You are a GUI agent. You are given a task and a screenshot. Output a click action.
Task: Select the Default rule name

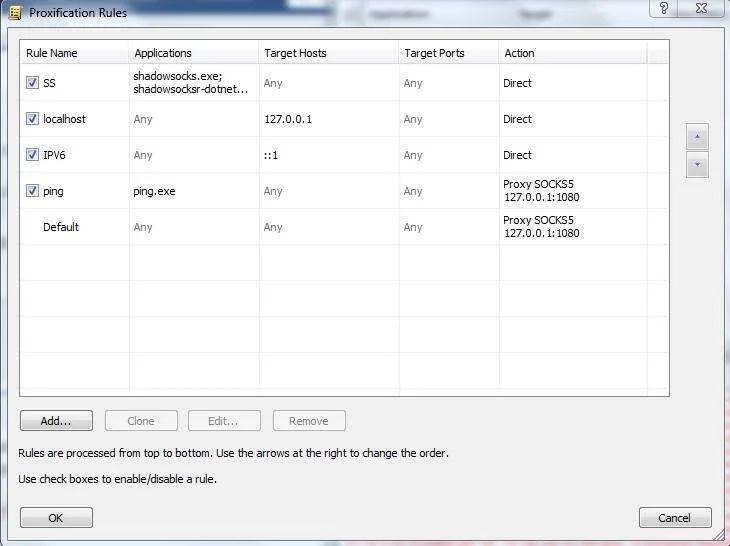[61, 227]
